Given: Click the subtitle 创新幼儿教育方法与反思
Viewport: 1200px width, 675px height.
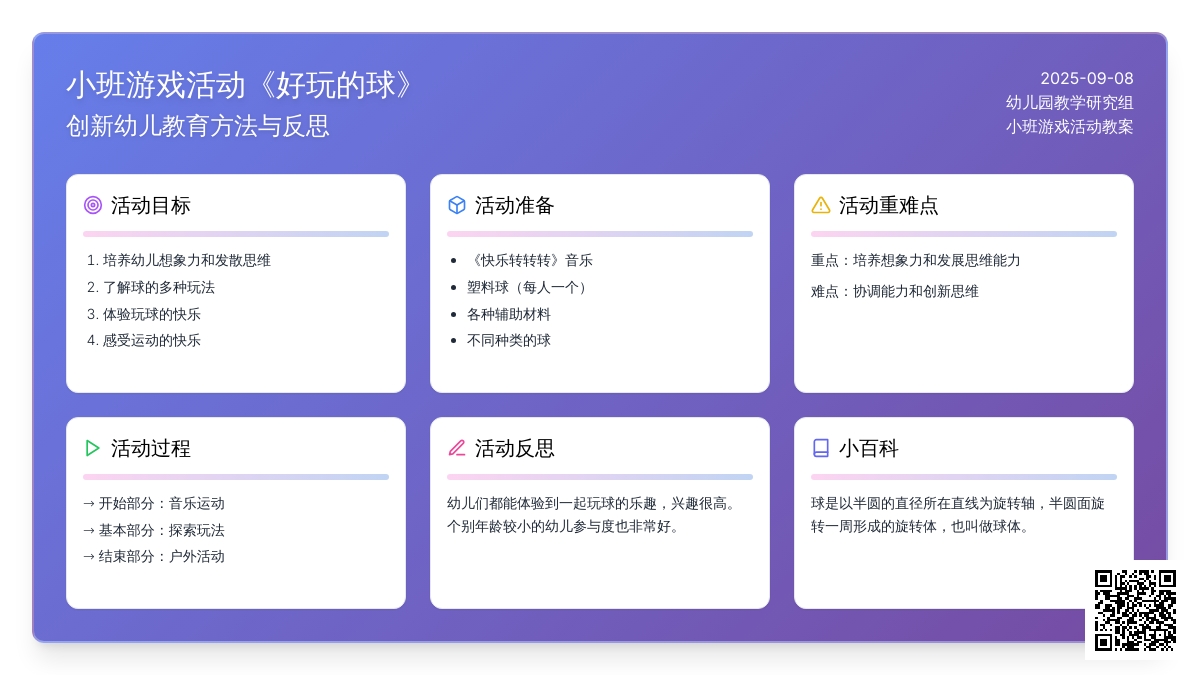Looking at the screenshot, I should click(x=198, y=126).
